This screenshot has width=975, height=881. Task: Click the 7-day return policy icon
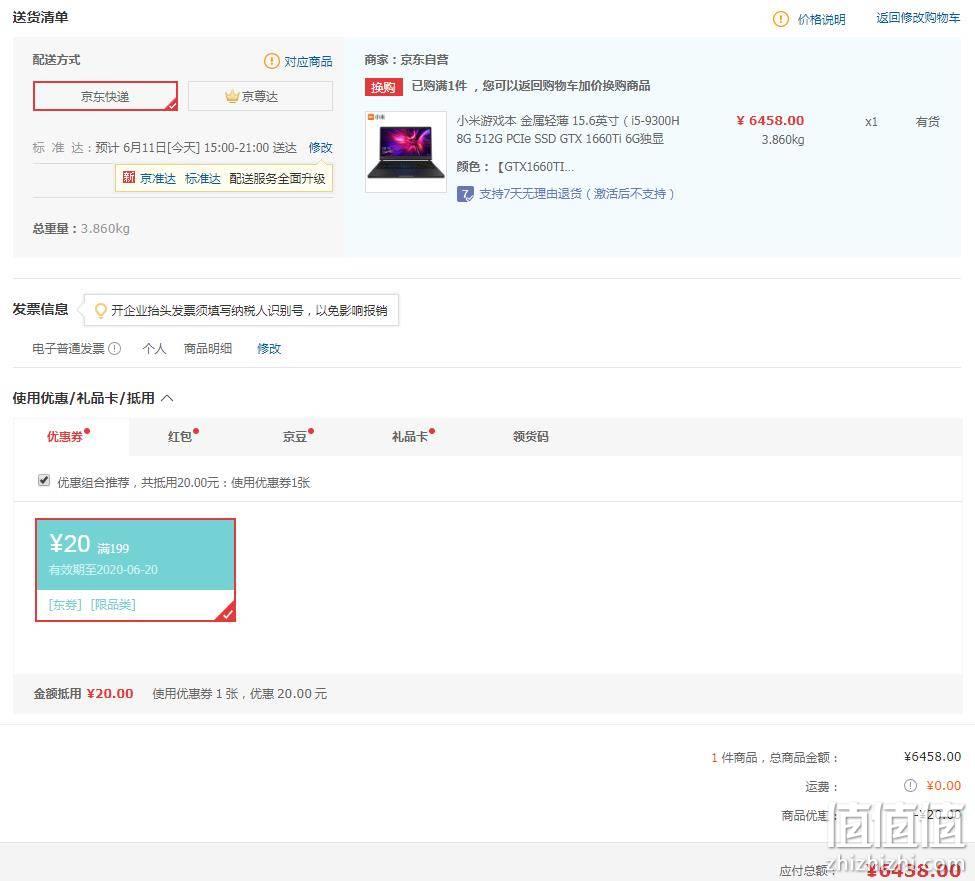tap(465, 194)
